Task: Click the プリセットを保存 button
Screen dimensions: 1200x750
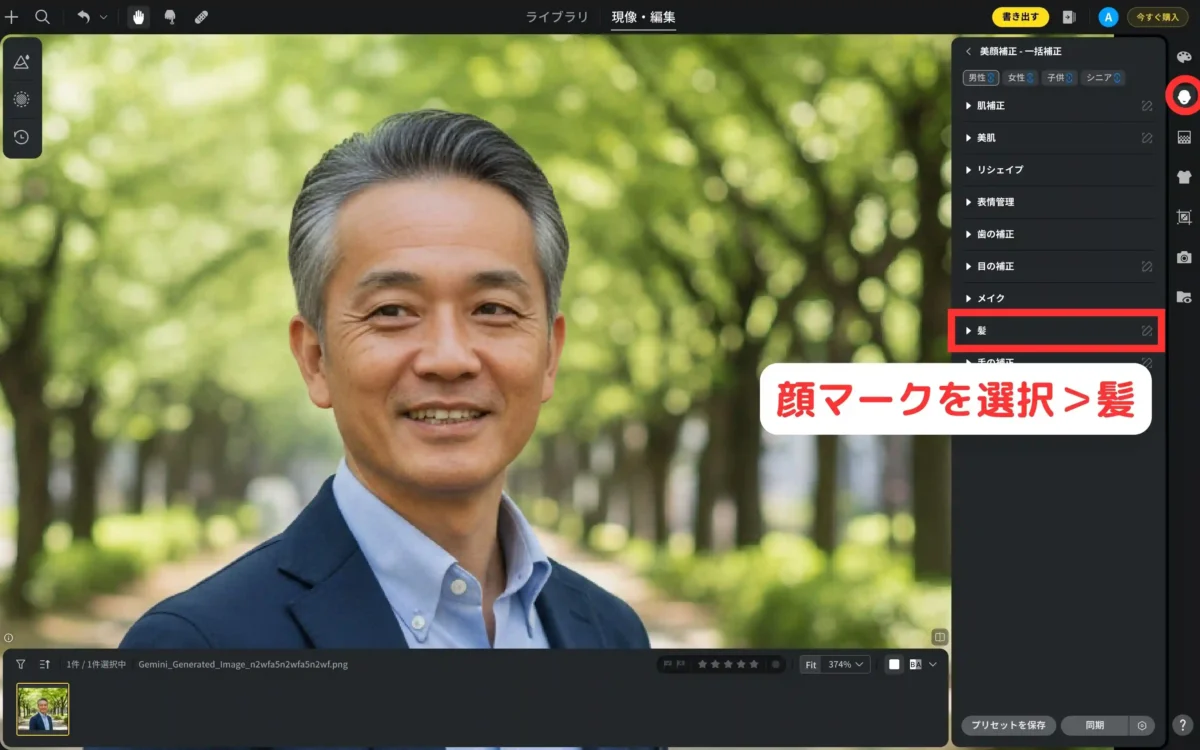Action: [x=1008, y=726]
